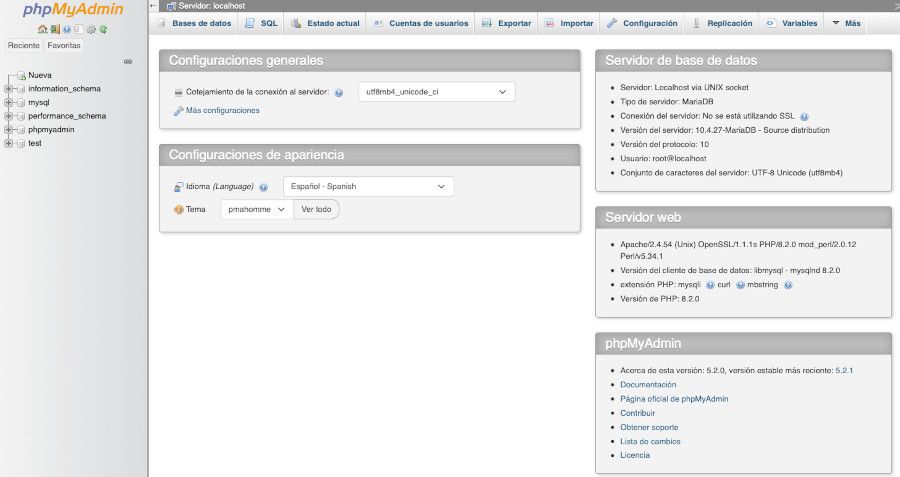Click the green door log-out icon

pyautogui.click(x=55, y=29)
